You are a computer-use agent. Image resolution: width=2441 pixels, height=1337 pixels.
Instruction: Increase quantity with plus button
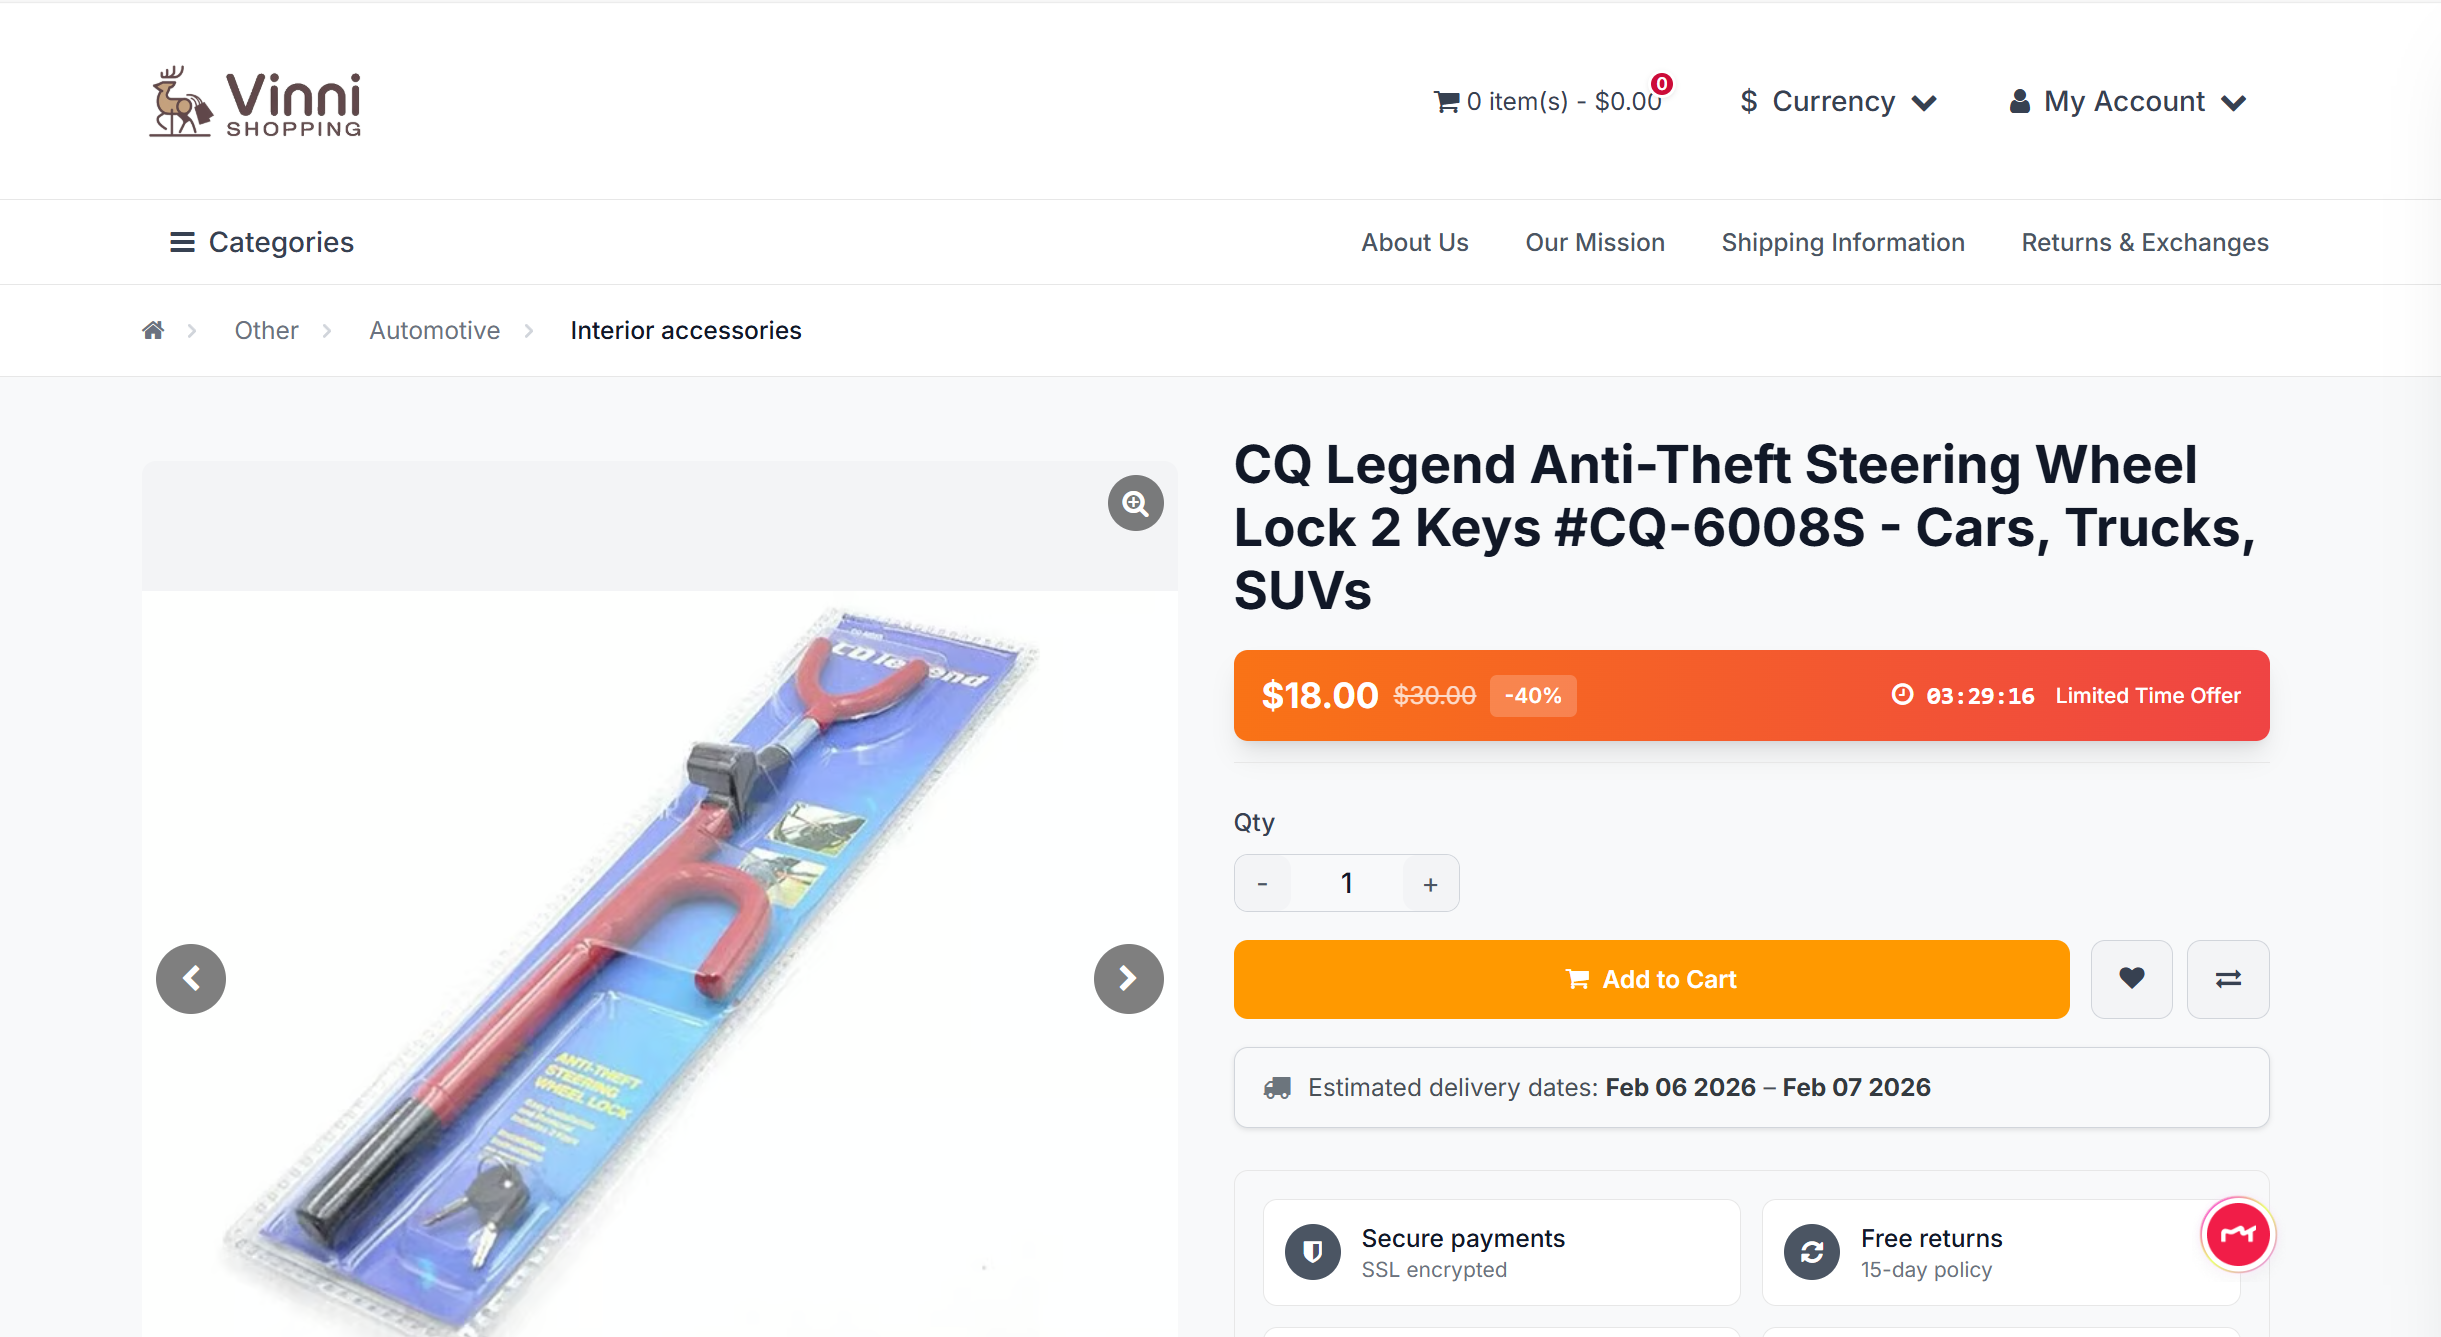click(1430, 884)
